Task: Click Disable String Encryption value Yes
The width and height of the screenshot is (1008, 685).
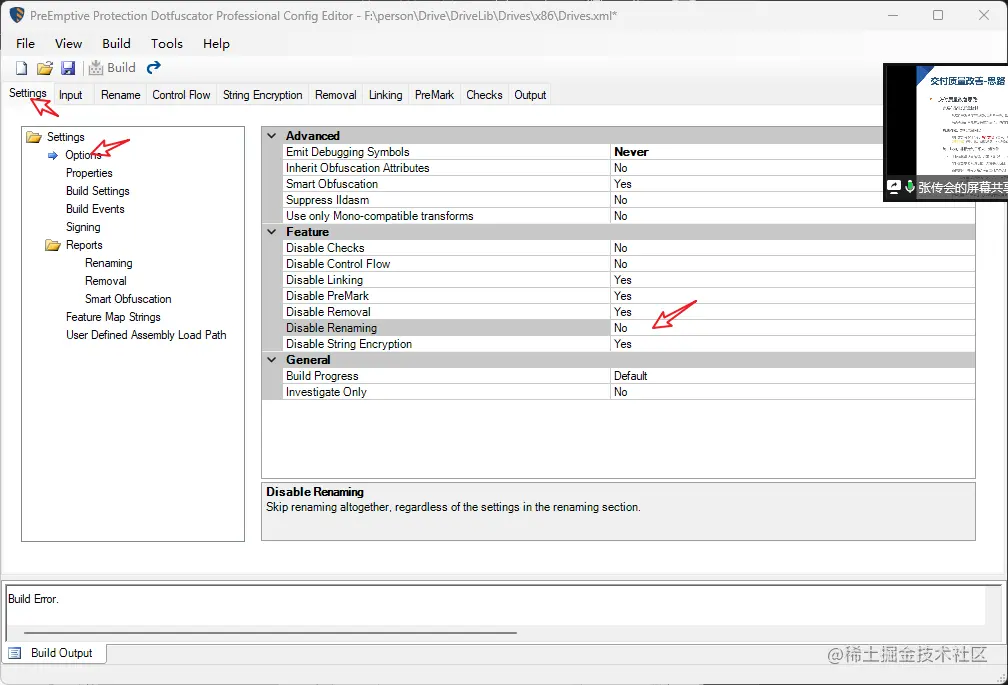Action: (x=792, y=344)
